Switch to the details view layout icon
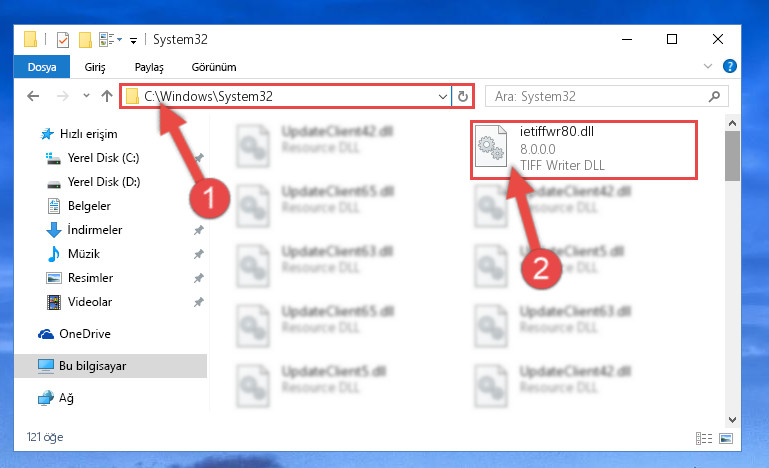Viewport: 769px width, 468px height. point(704,439)
